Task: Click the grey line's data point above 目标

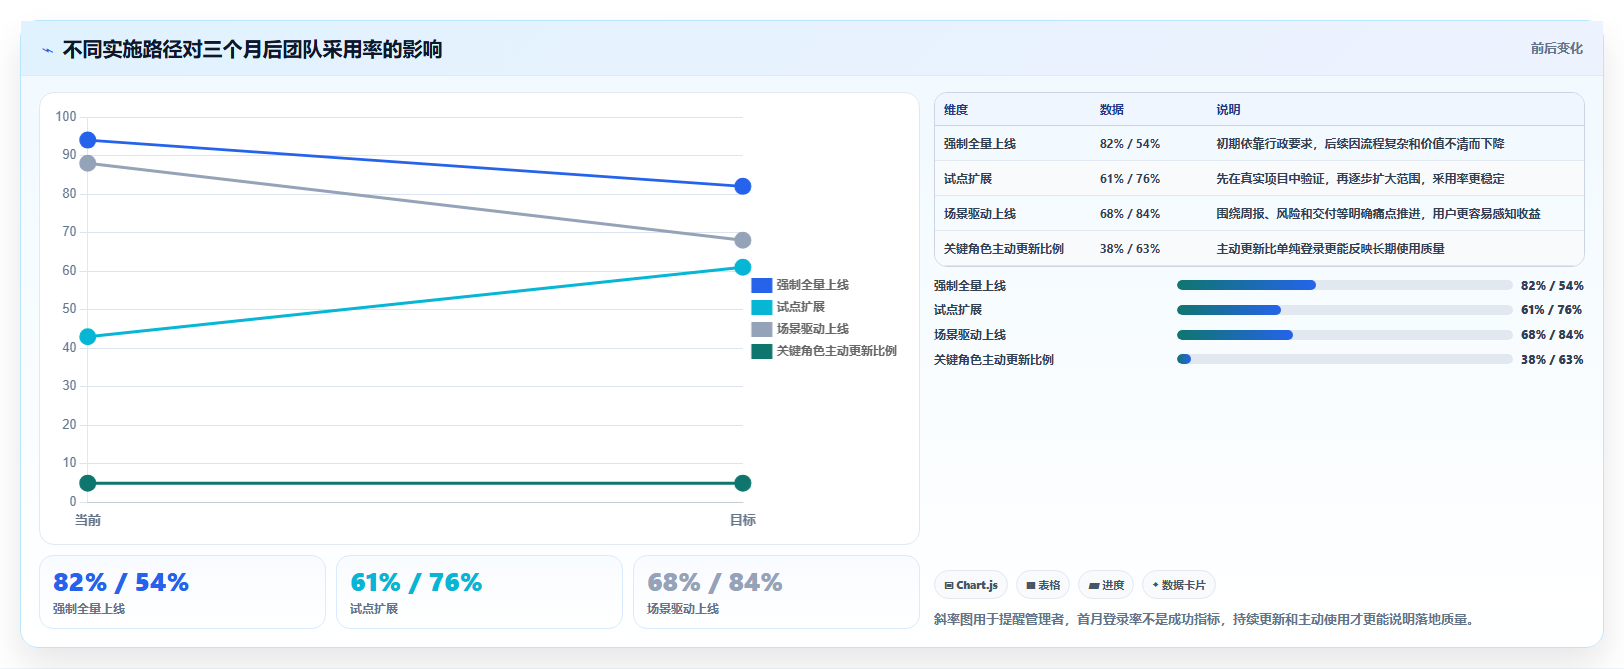Action: (742, 240)
